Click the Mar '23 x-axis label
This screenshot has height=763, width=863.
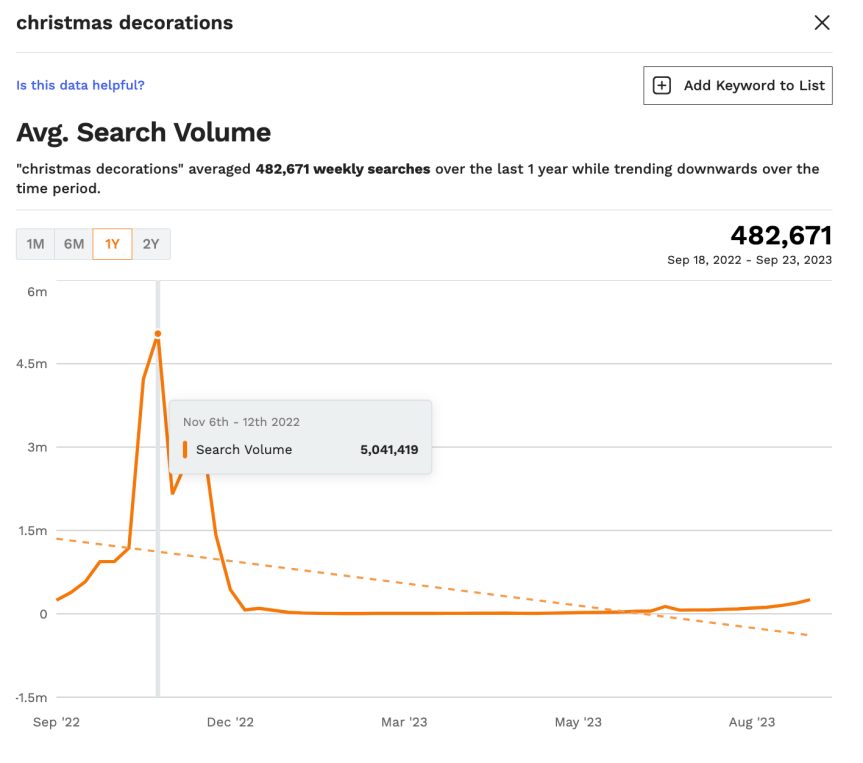tap(405, 722)
